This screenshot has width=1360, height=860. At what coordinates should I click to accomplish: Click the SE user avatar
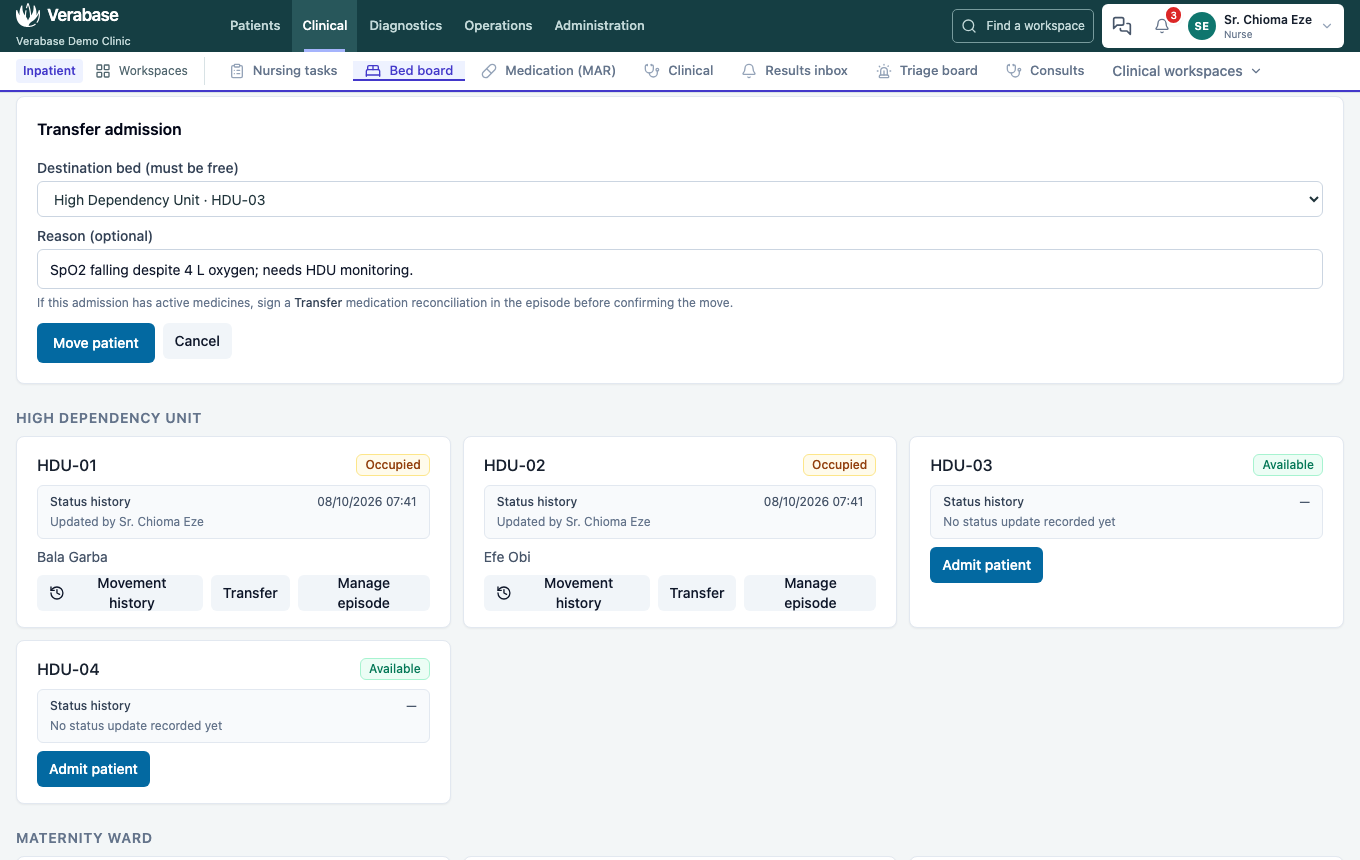(x=1202, y=26)
